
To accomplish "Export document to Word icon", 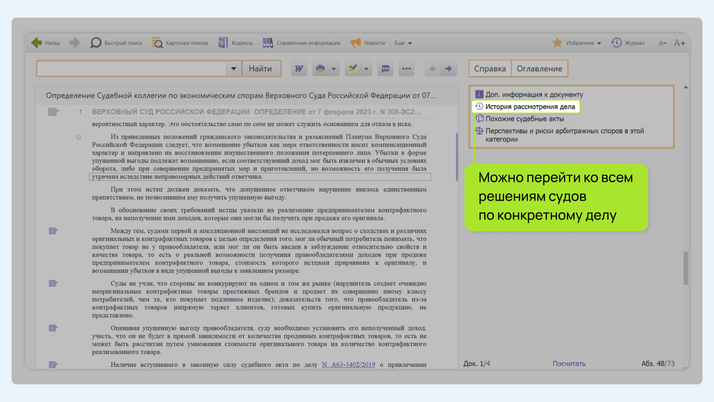I will [298, 69].
